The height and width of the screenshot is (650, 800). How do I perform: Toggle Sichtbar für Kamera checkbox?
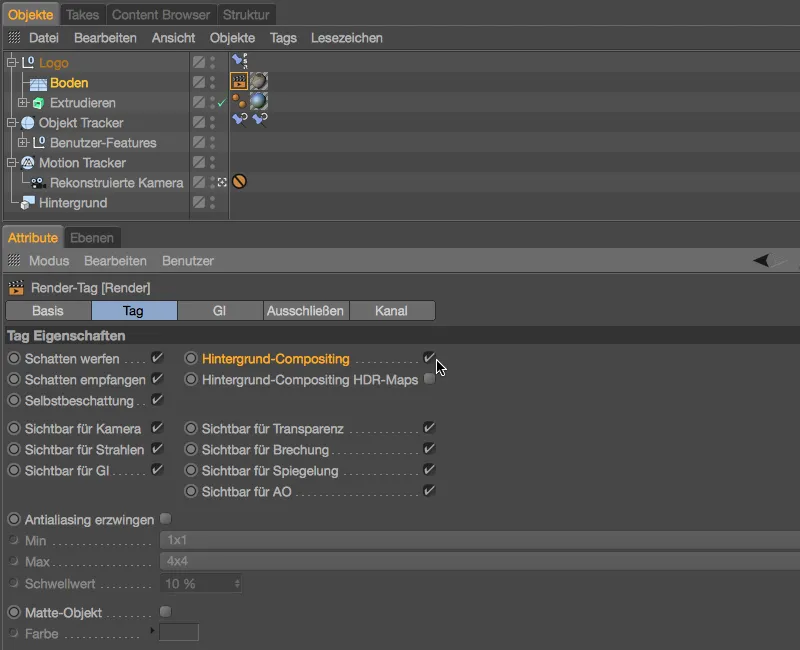157,428
